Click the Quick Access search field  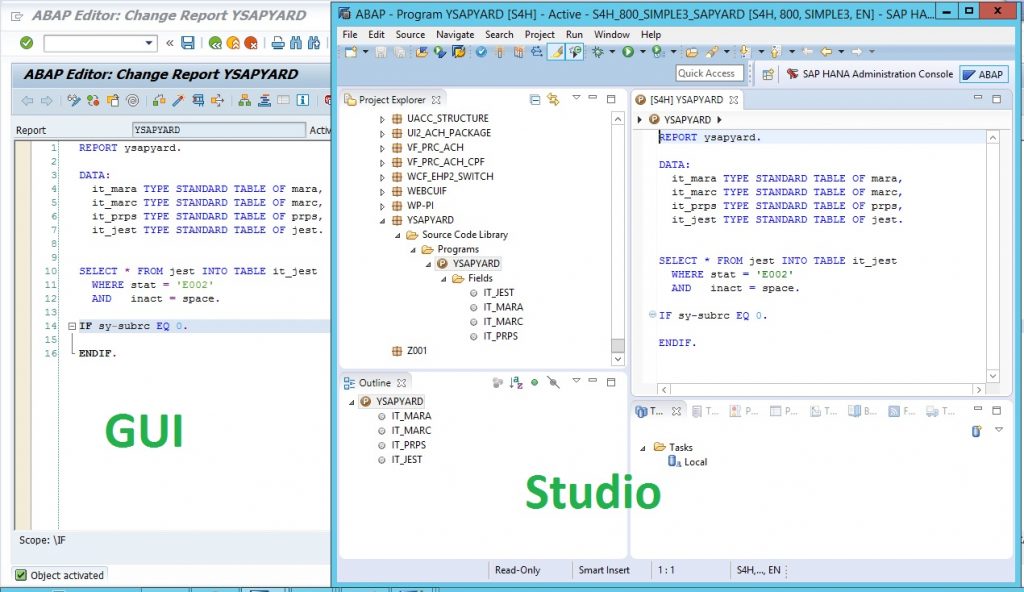click(x=709, y=74)
